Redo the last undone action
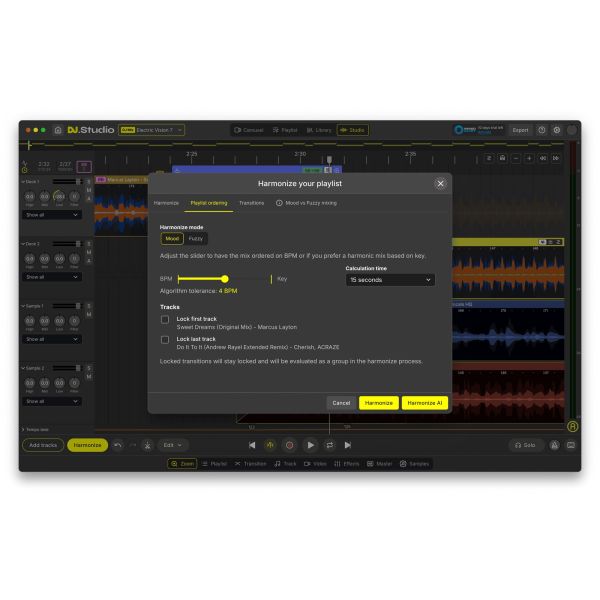 pos(133,445)
